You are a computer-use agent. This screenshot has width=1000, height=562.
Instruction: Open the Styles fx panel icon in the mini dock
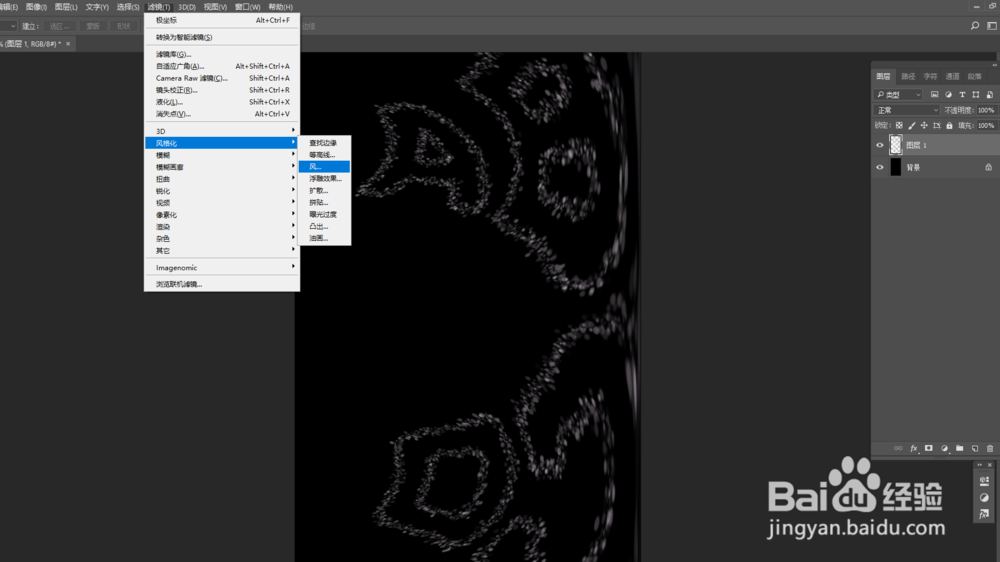(x=984, y=514)
